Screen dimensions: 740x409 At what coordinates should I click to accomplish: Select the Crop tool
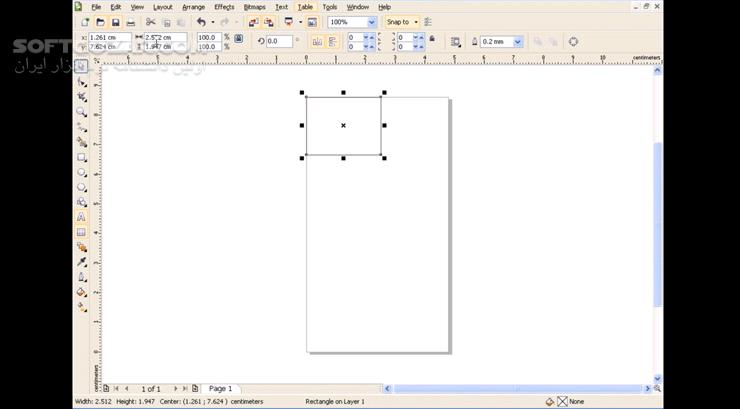pos(82,97)
